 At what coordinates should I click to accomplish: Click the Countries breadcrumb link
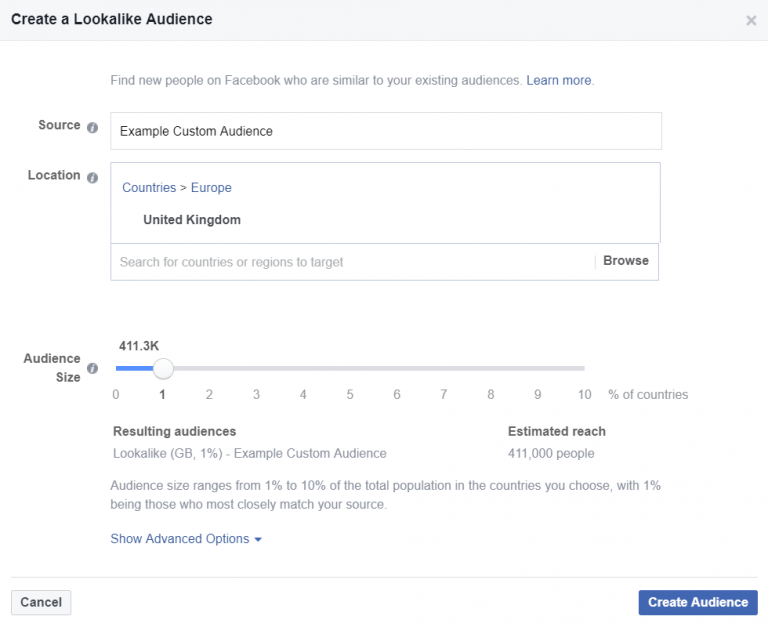(148, 188)
